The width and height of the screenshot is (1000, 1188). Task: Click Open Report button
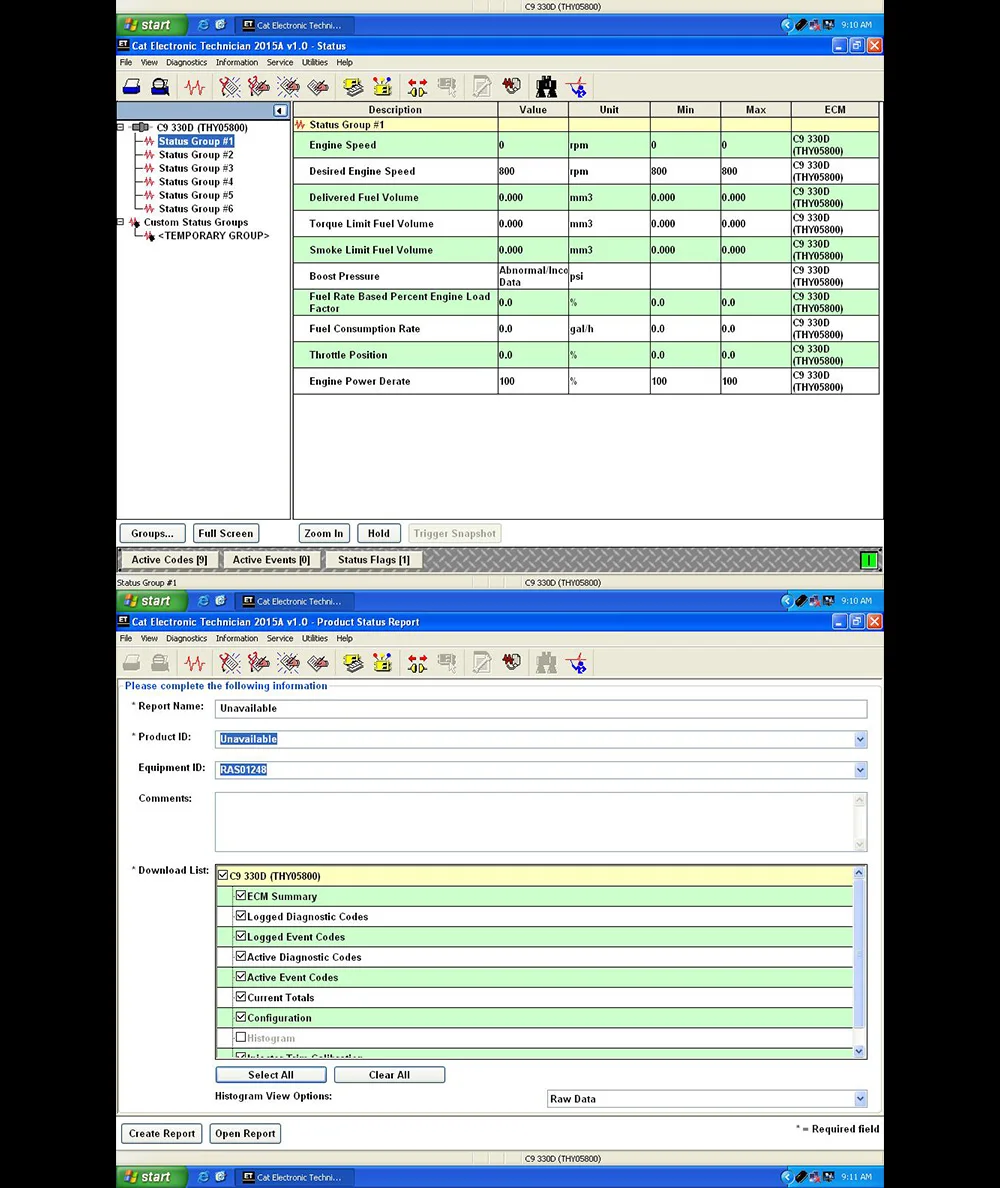[245, 1133]
